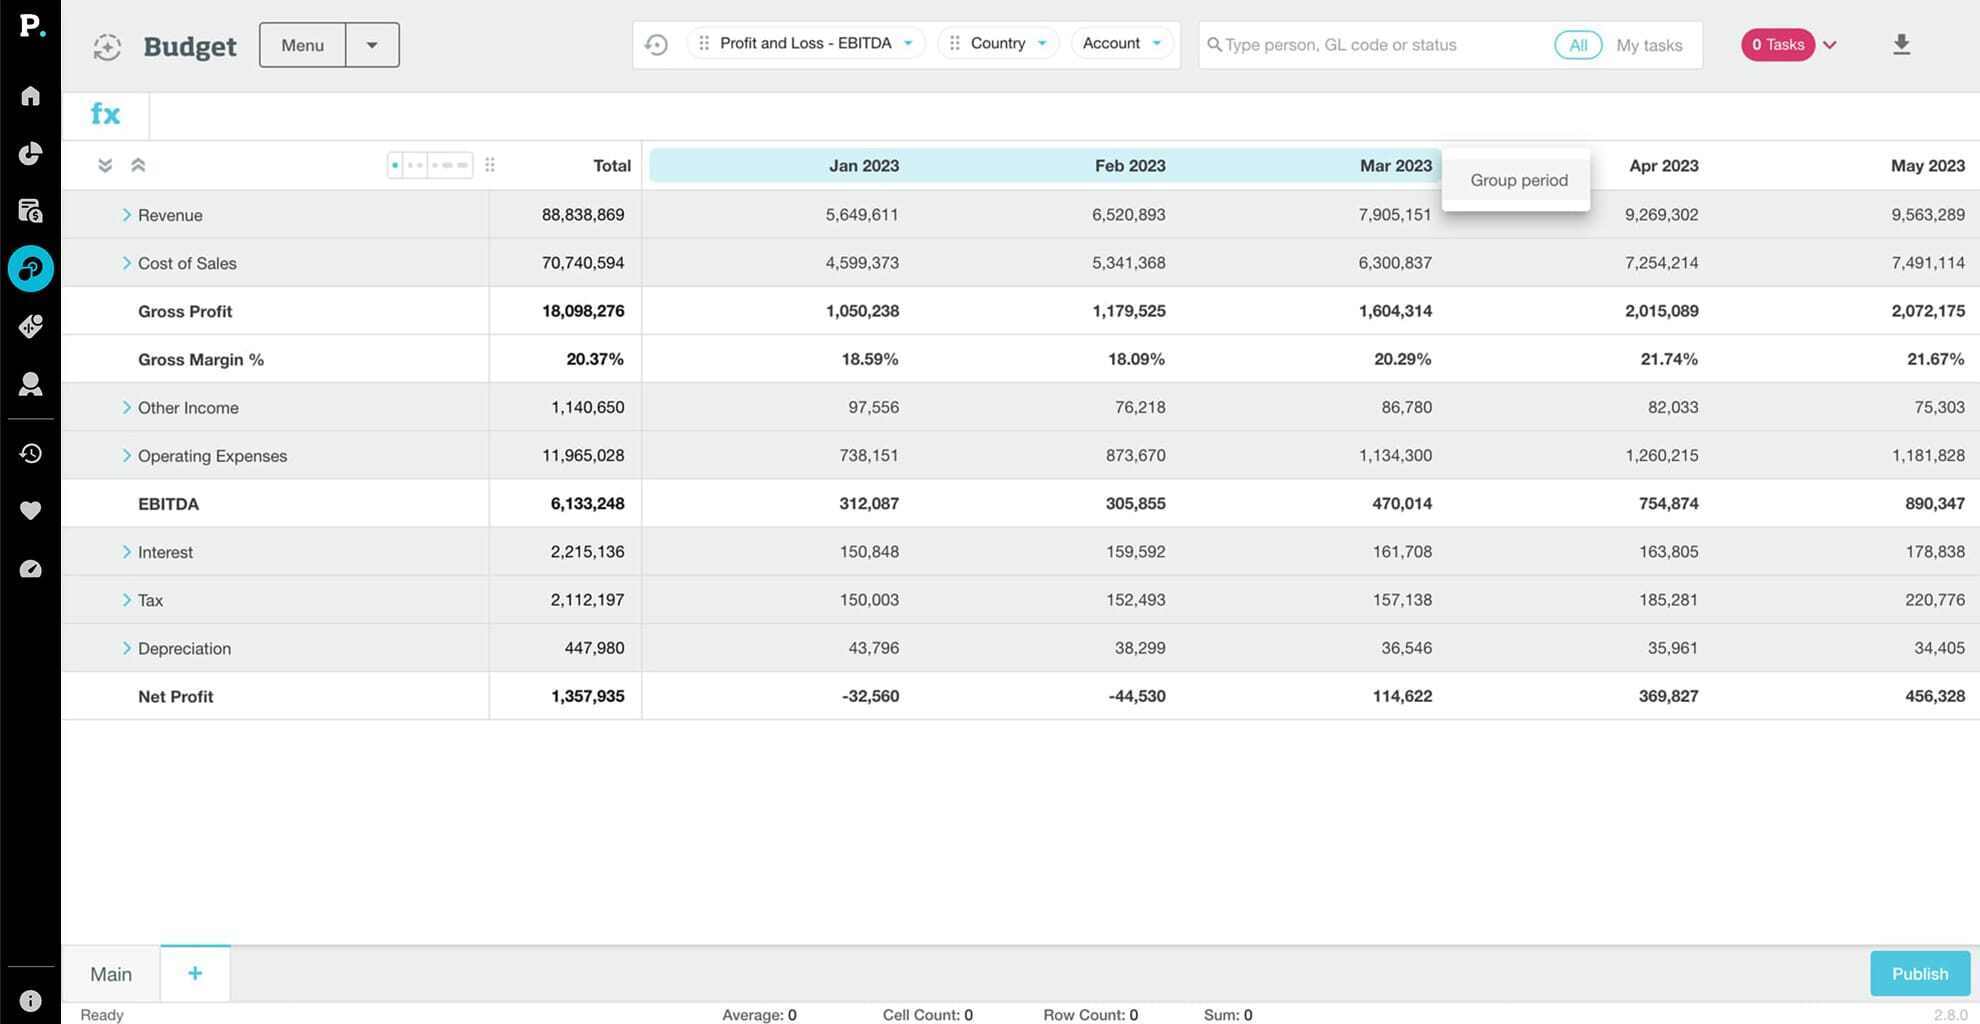Switch to the Main sheet tab
The width and height of the screenshot is (1980, 1024).
pyautogui.click(x=111, y=974)
